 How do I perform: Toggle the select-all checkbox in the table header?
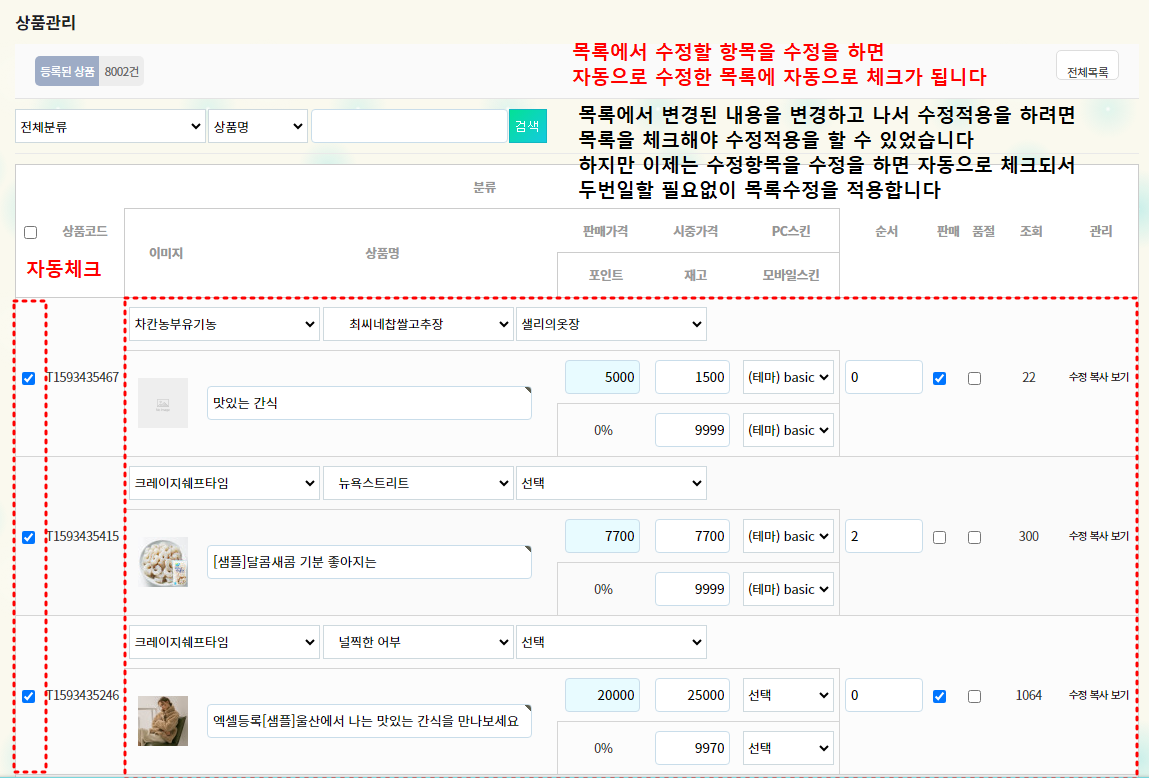[30, 232]
